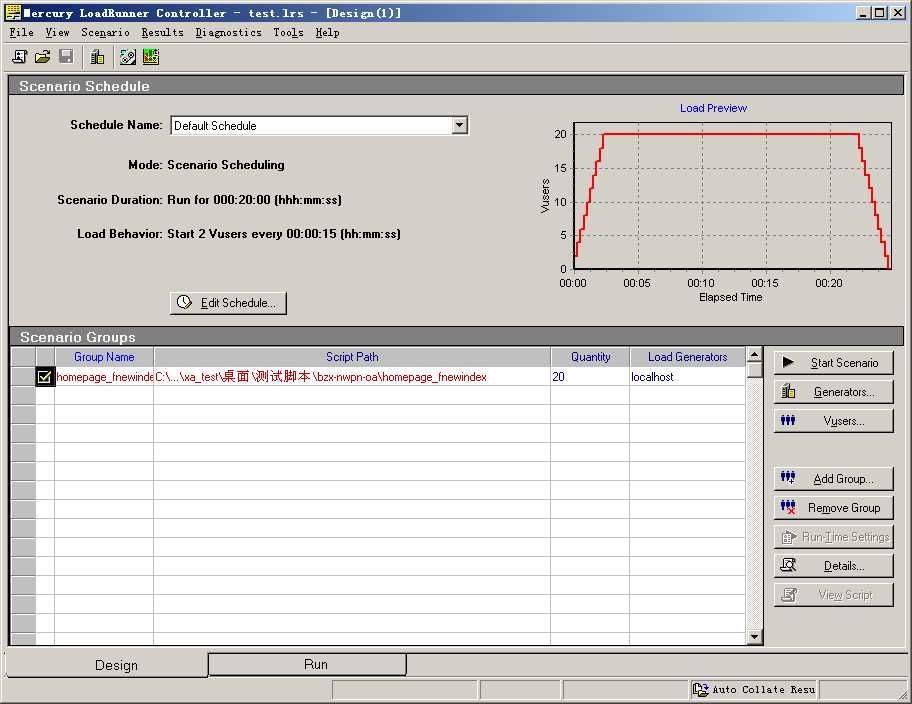
Task: Uncheck the homepage_fnewindex group checkbox
Action: (x=45, y=377)
